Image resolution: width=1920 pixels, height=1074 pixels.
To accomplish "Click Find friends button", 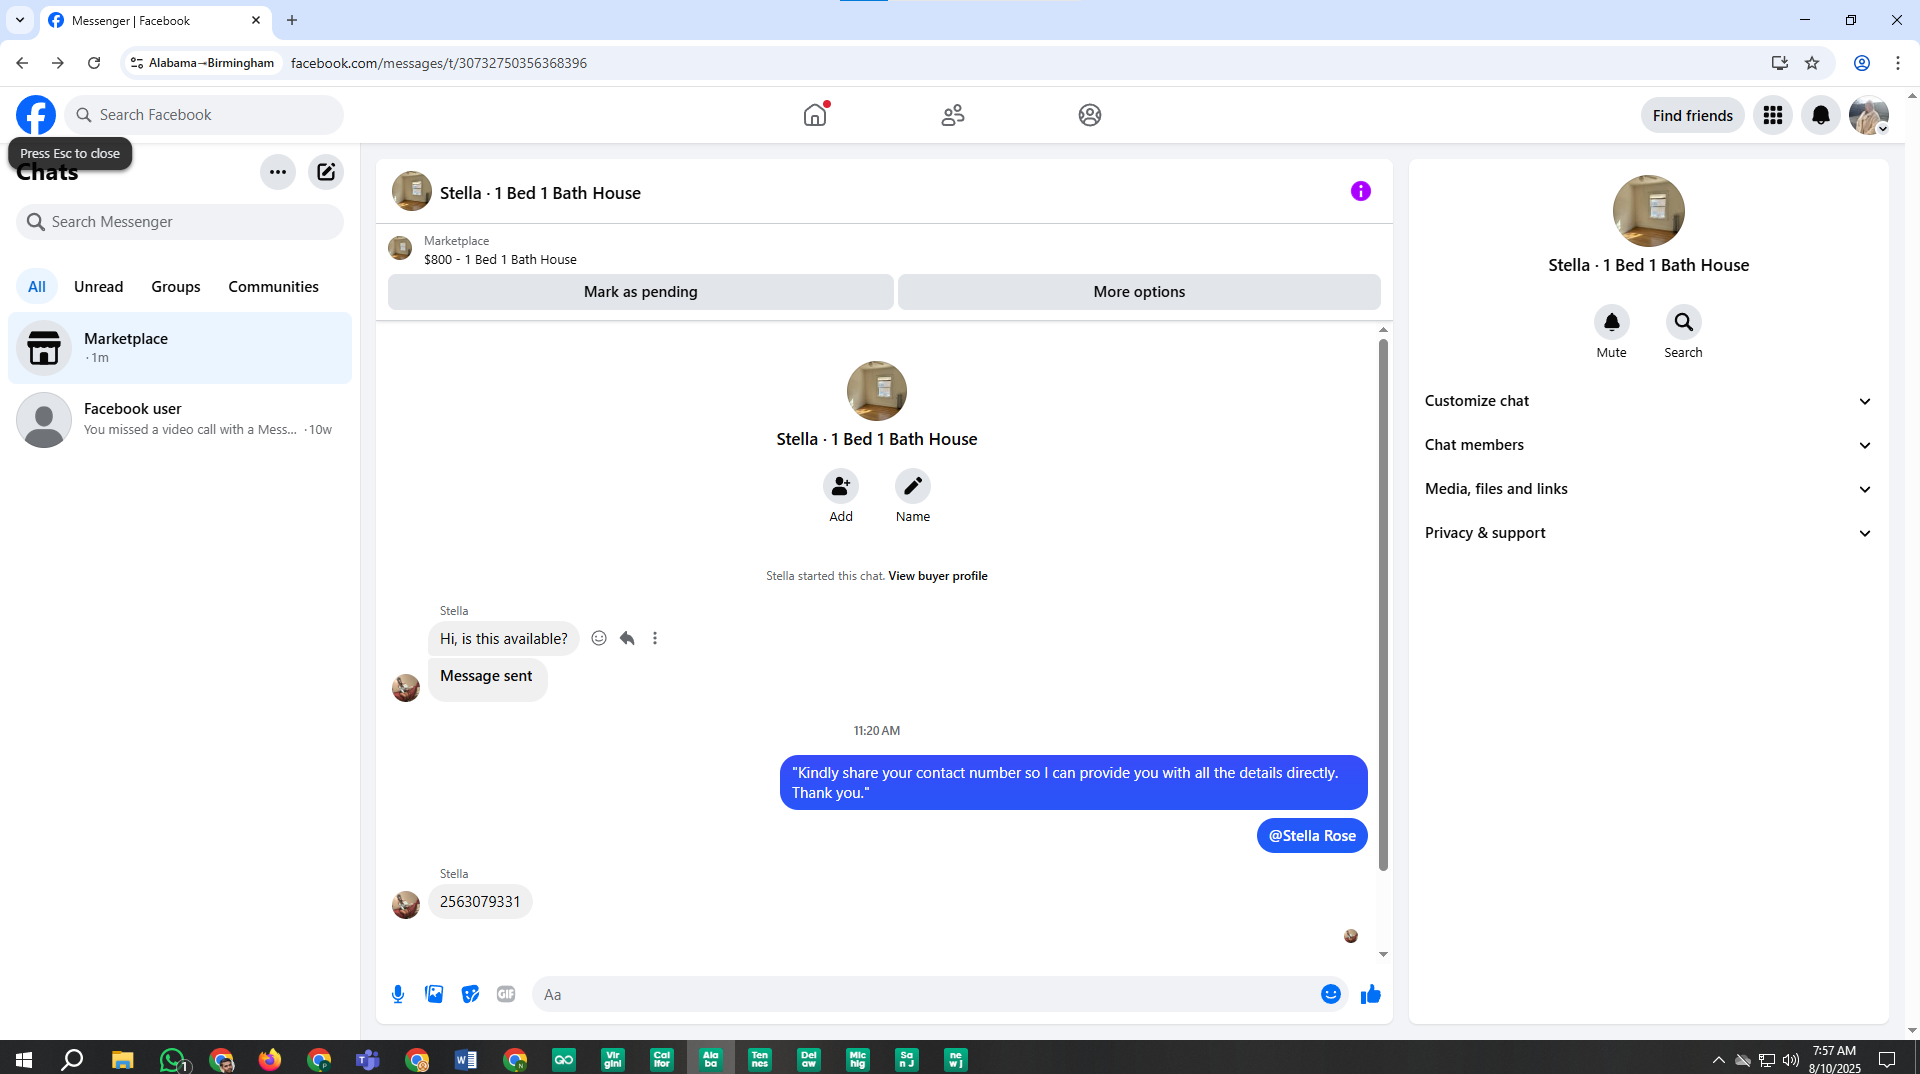I will point(1693,115).
